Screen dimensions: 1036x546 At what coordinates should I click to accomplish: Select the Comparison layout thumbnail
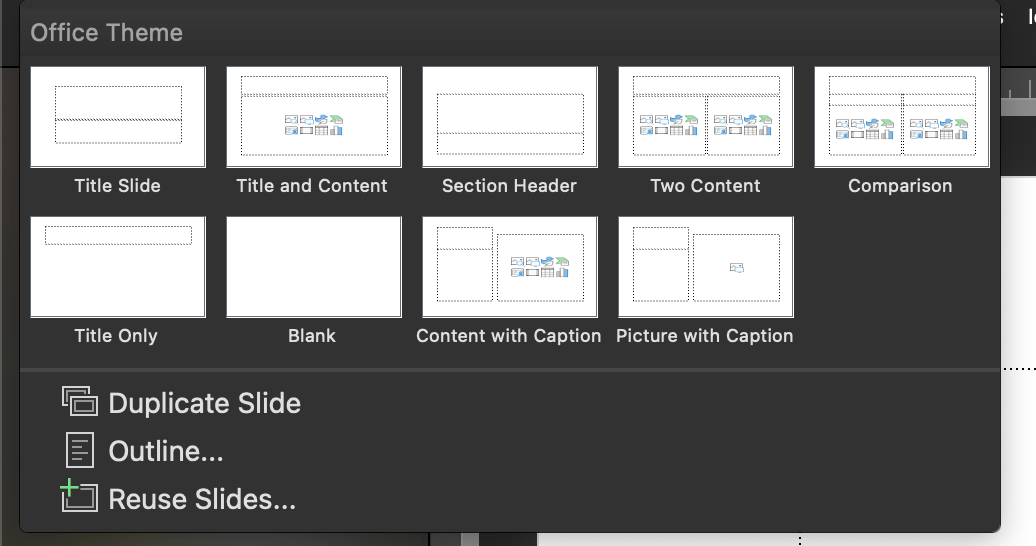(902, 117)
